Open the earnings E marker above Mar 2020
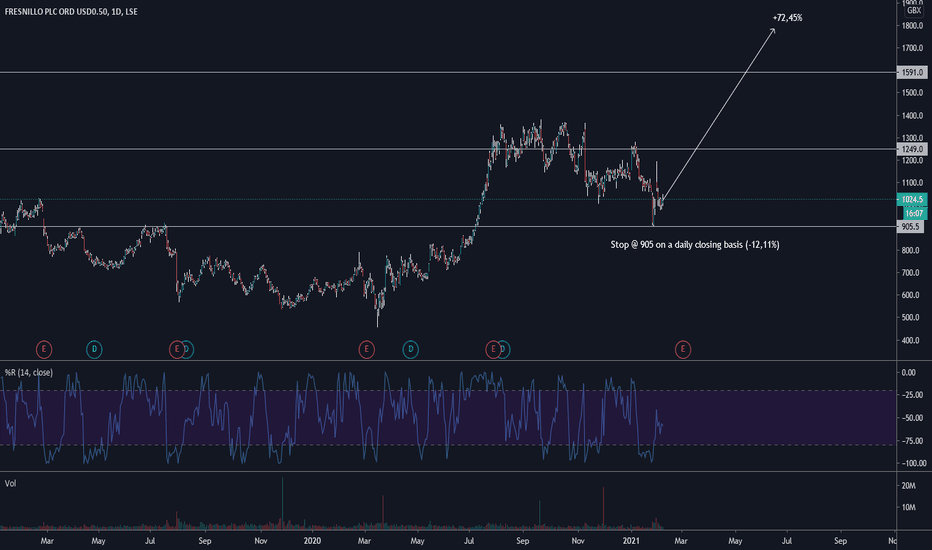Image resolution: width=932 pixels, height=550 pixels. [x=366, y=350]
